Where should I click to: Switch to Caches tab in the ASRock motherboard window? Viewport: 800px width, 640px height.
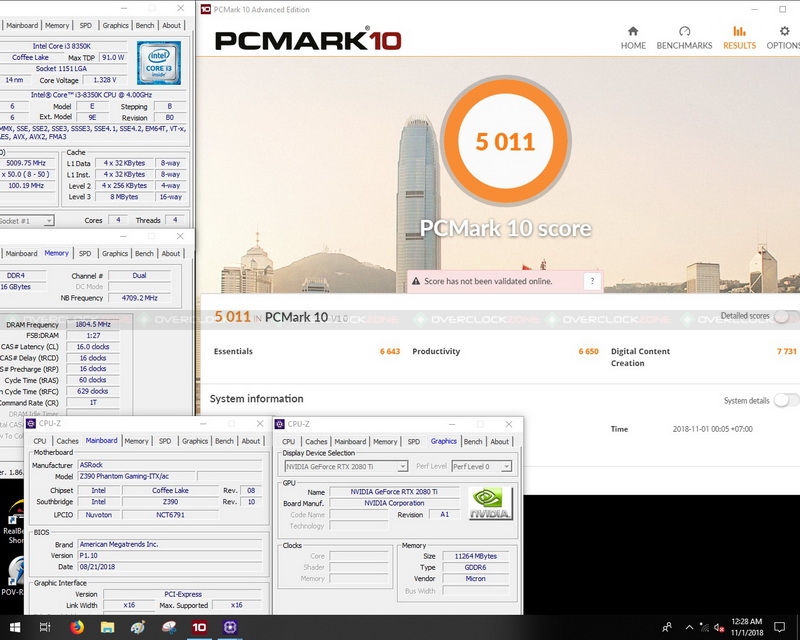click(x=67, y=441)
